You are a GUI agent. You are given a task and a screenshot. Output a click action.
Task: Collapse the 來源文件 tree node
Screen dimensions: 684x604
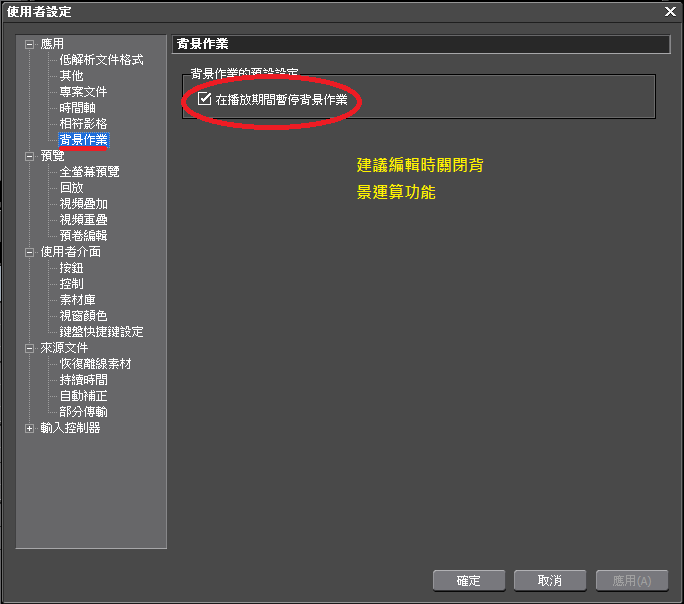[x=29, y=348]
